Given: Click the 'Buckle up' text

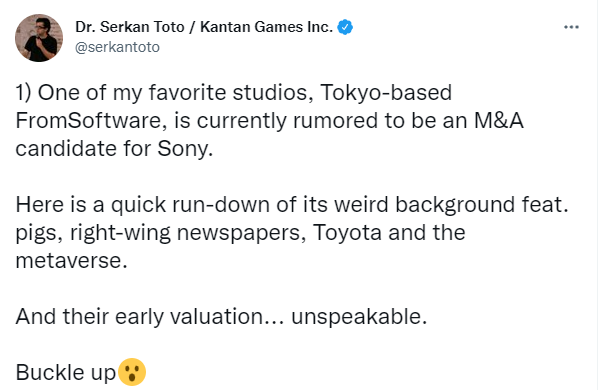Looking at the screenshot, I should point(65,373).
